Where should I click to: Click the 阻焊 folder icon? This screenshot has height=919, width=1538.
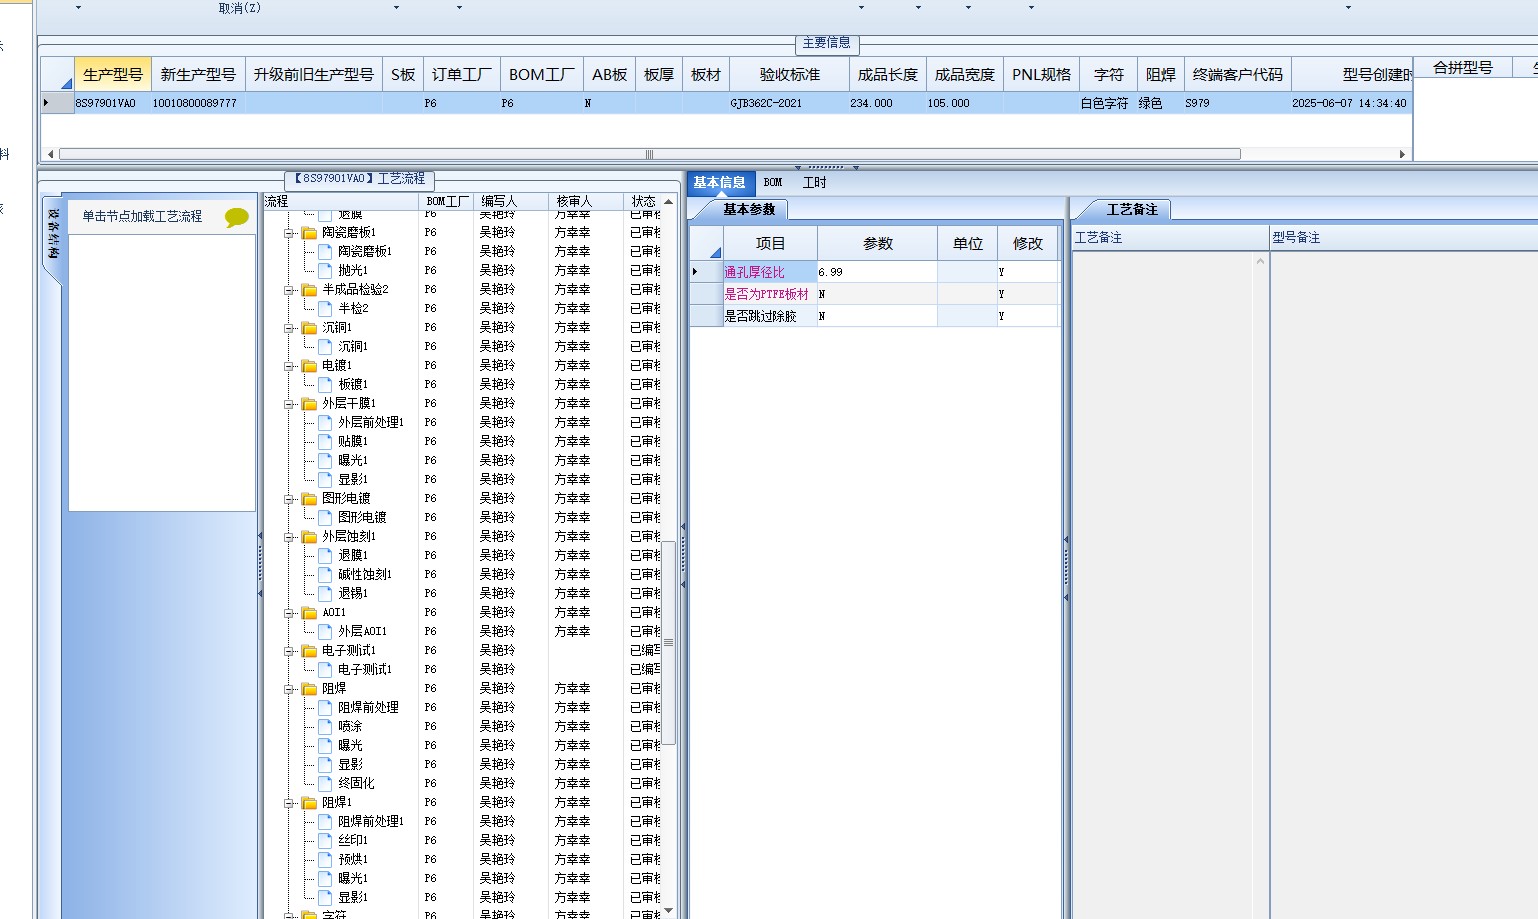pyautogui.click(x=310, y=689)
